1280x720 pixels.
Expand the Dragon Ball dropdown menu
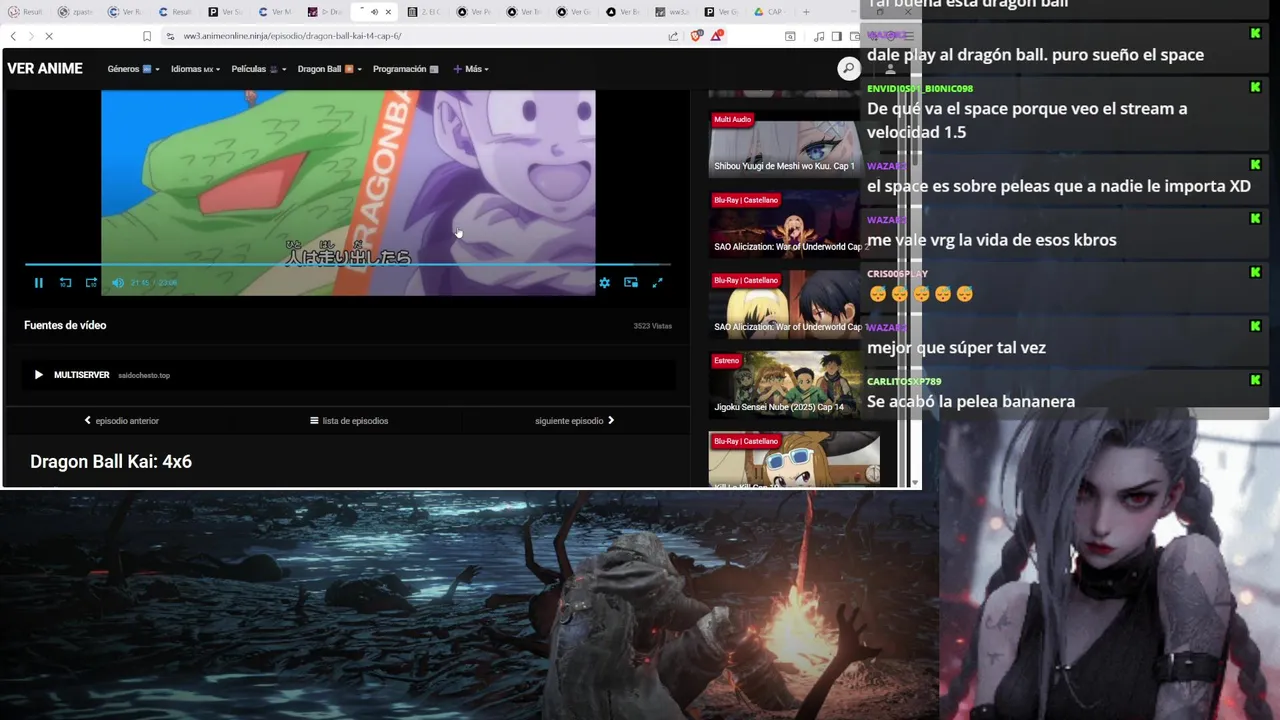329,69
